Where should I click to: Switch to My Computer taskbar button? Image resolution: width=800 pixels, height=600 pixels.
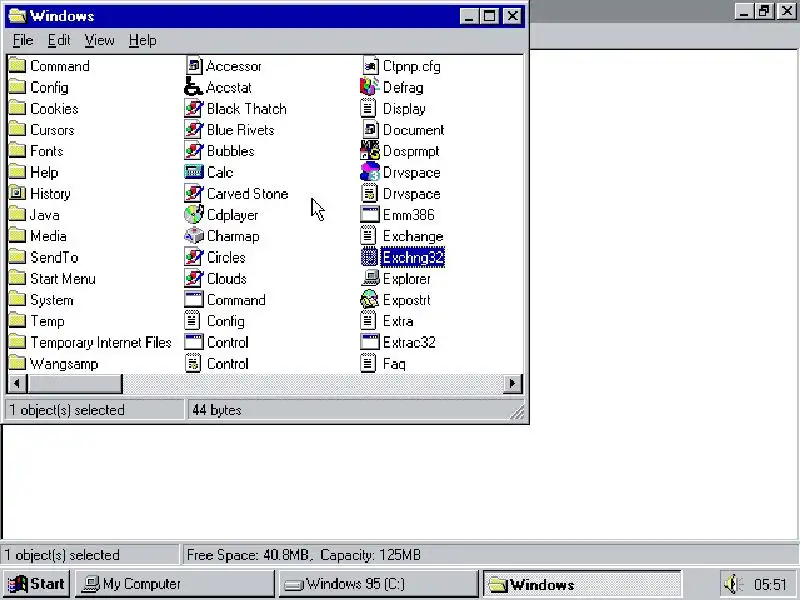[175, 584]
